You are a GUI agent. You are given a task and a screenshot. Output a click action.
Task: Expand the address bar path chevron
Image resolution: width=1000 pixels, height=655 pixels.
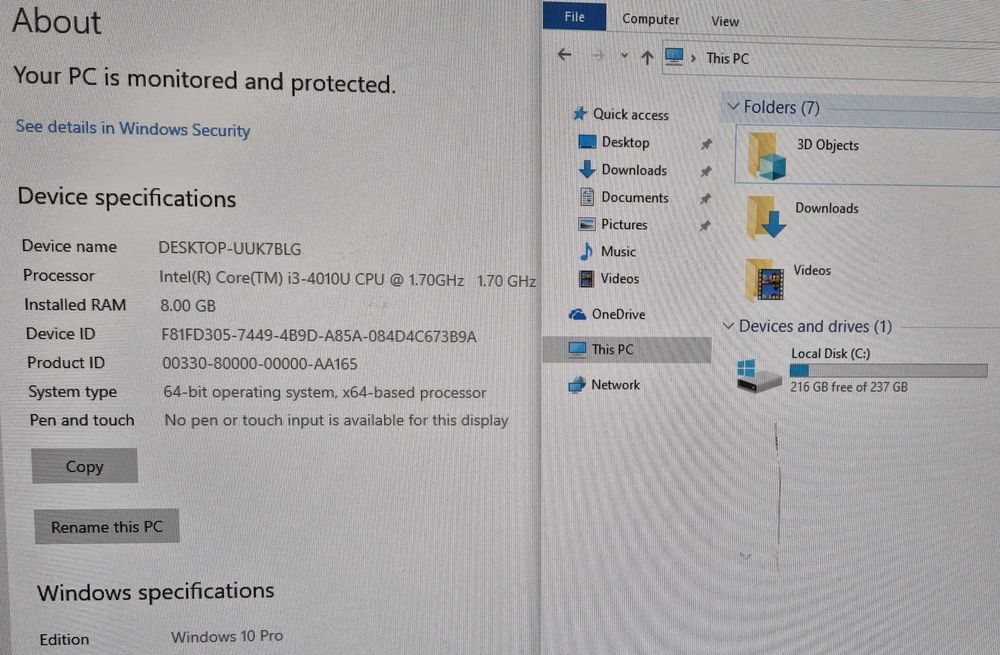click(x=693, y=58)
